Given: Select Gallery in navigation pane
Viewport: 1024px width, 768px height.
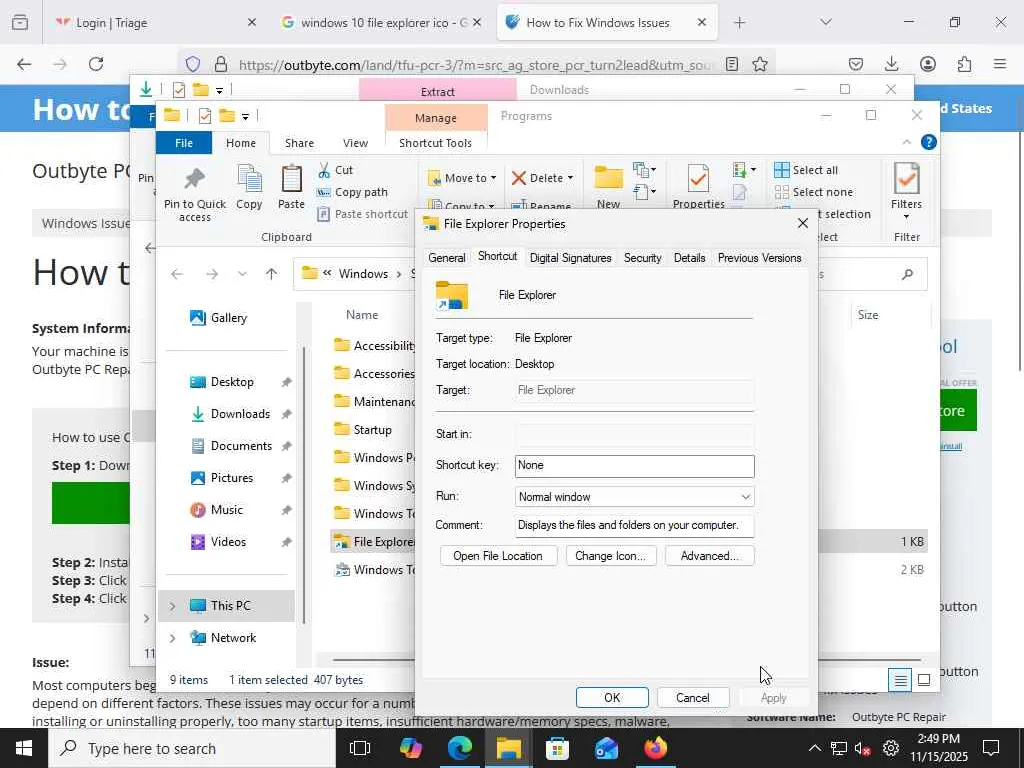Looking at the screenshot, I should pyautogui.click(x=218, y=318).
